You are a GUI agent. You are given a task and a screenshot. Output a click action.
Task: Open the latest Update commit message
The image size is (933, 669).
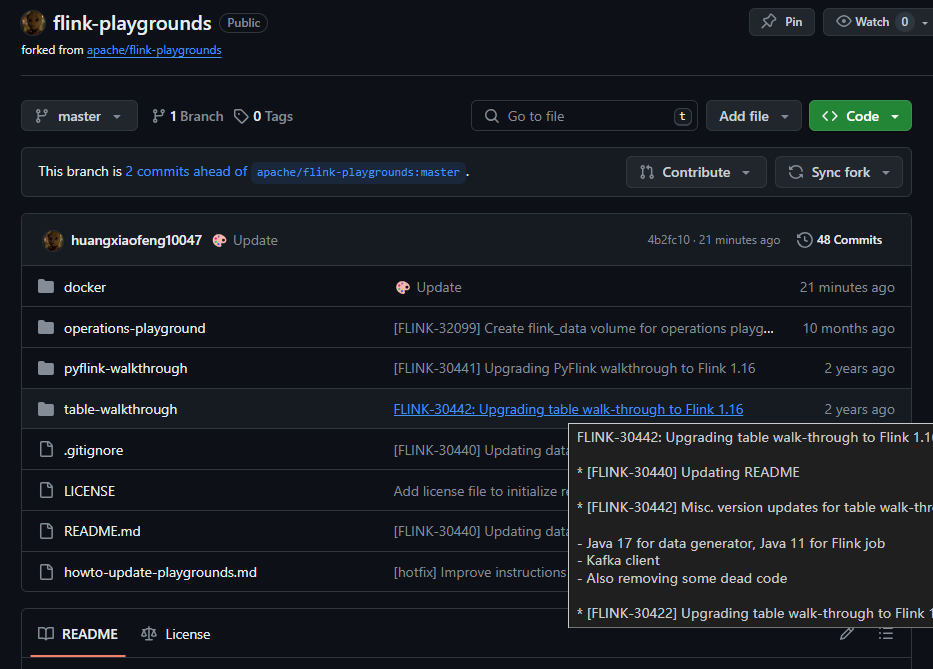(x=255, y=240)
